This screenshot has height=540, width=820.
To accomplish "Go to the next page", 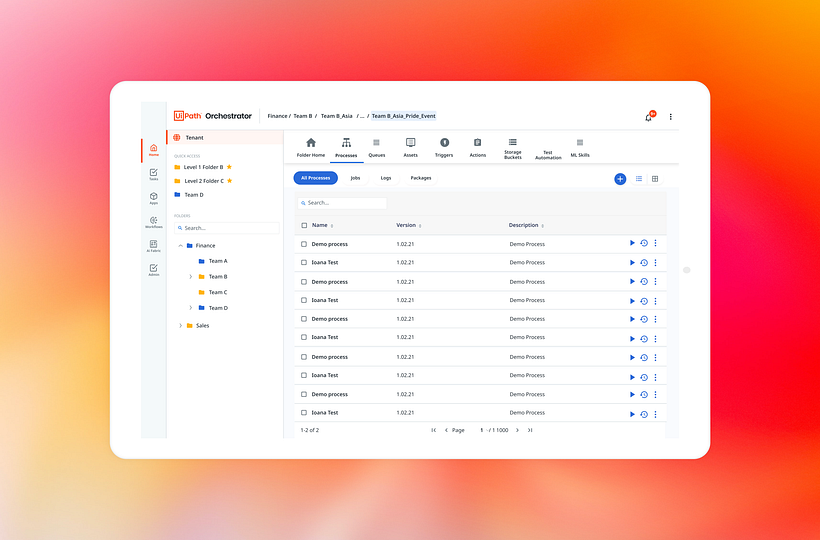I will coord(517,430).
